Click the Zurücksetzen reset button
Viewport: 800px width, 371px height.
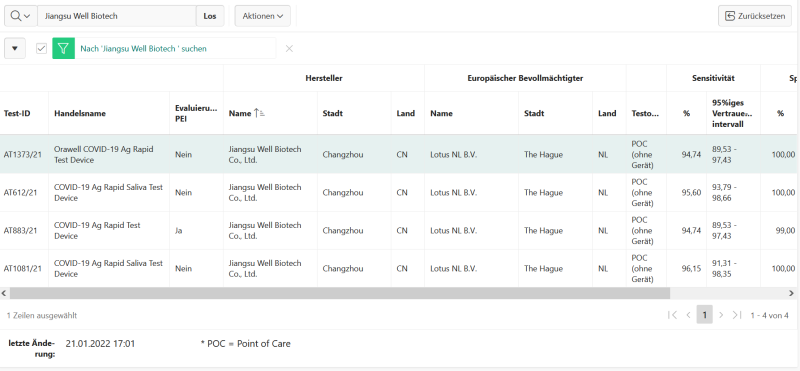coord(755,16)
